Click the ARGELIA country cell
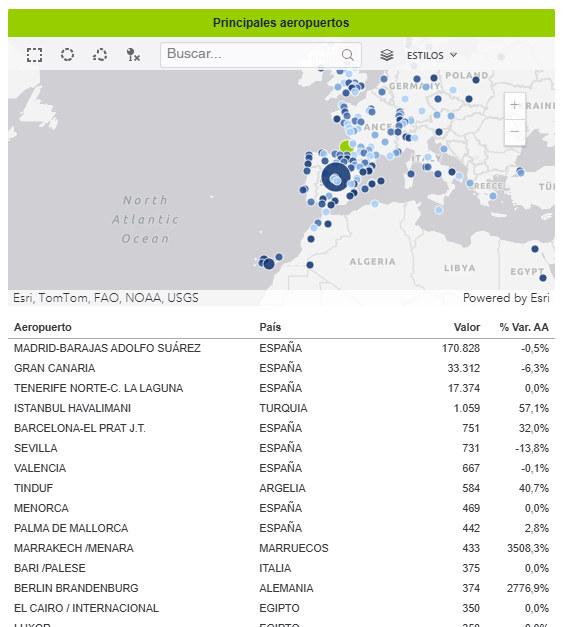 pos(282,488)
